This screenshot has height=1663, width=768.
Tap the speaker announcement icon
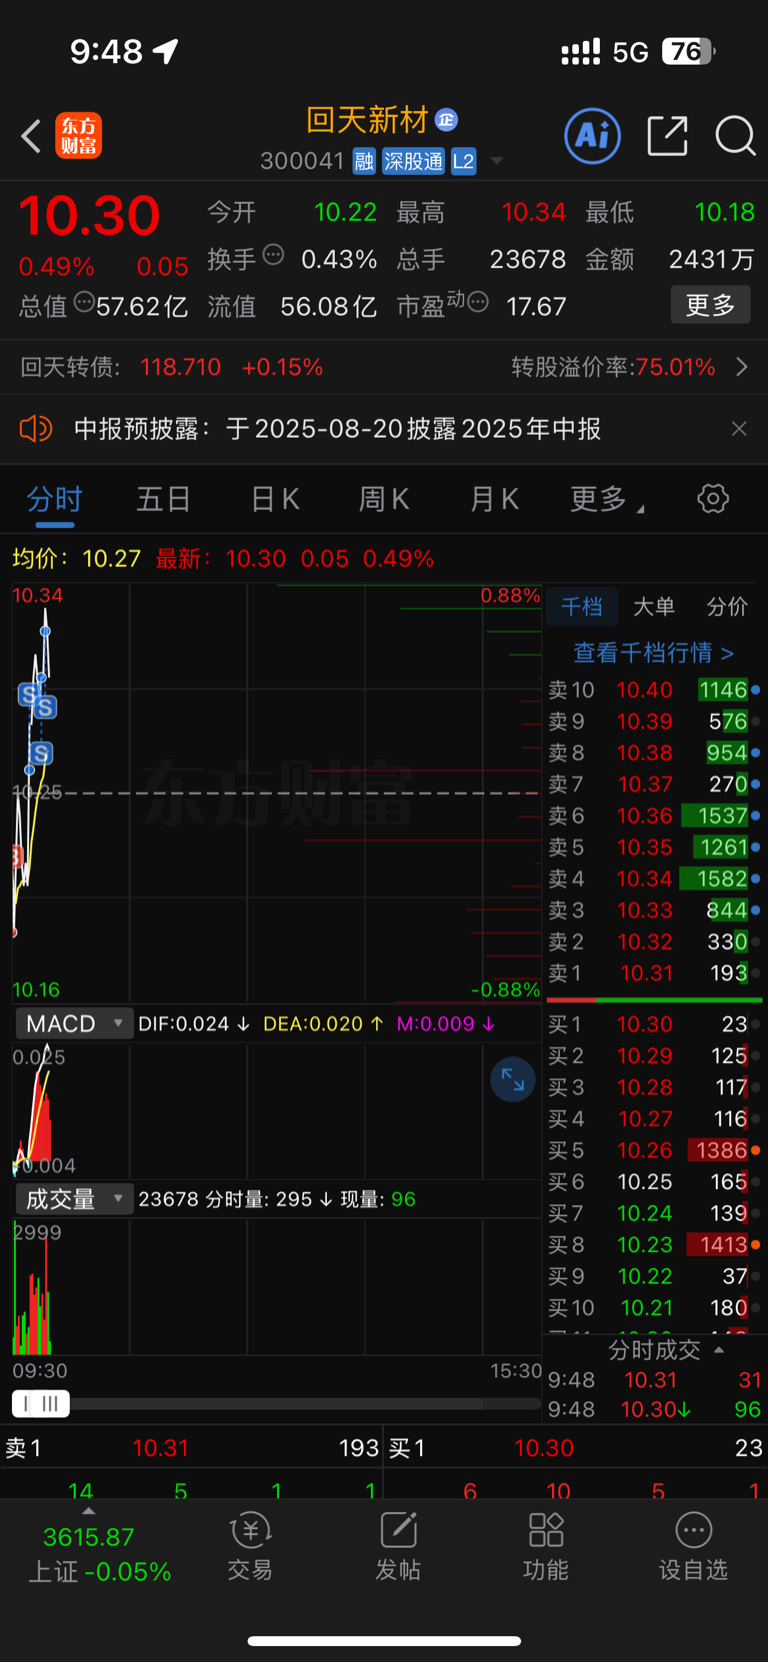(36, 429)
